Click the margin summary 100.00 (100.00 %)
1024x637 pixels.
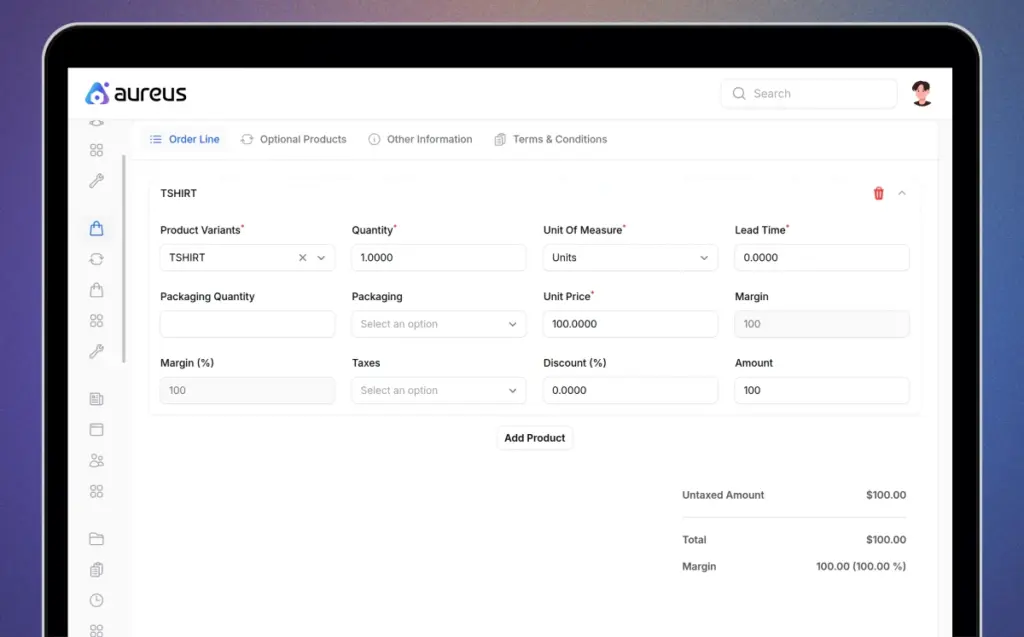(x=861, y=566)
